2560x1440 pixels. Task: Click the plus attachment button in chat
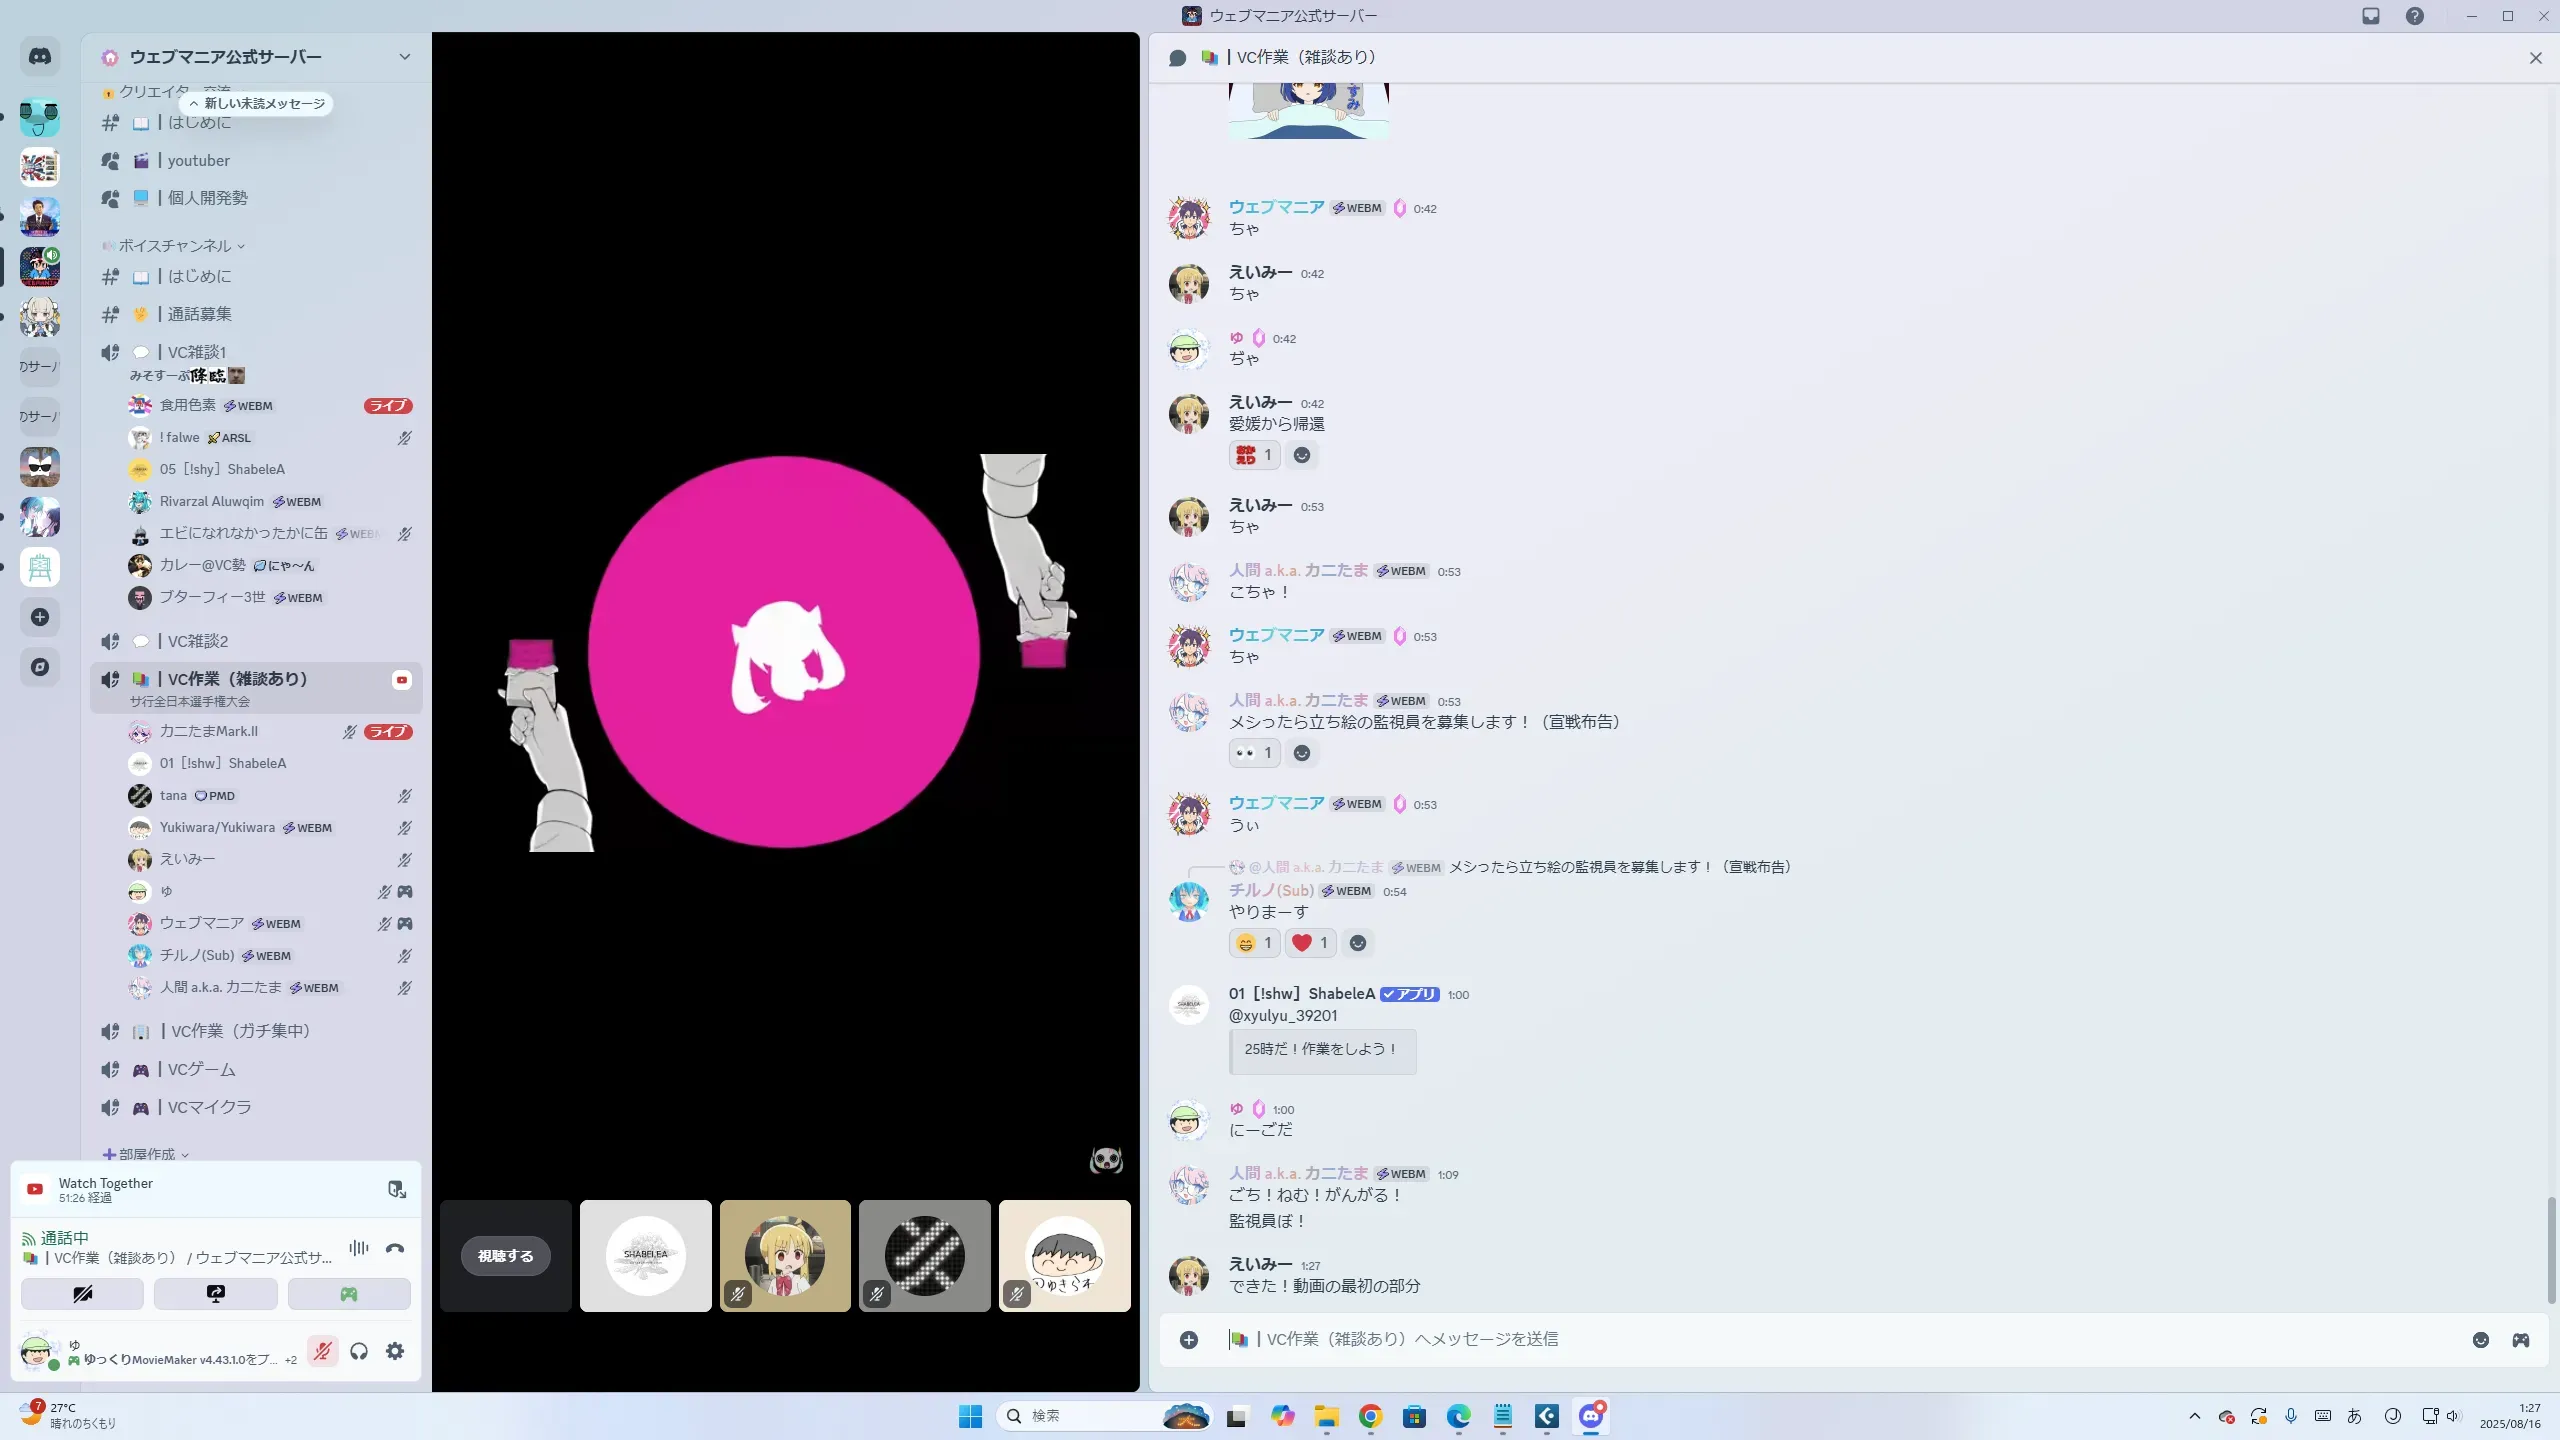tap(1189, 1340)
